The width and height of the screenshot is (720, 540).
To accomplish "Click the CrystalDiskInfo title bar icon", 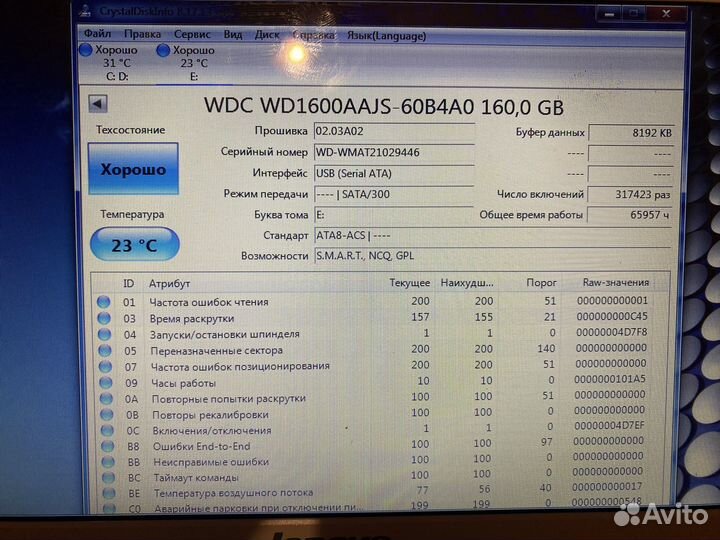I will [85, 10].
